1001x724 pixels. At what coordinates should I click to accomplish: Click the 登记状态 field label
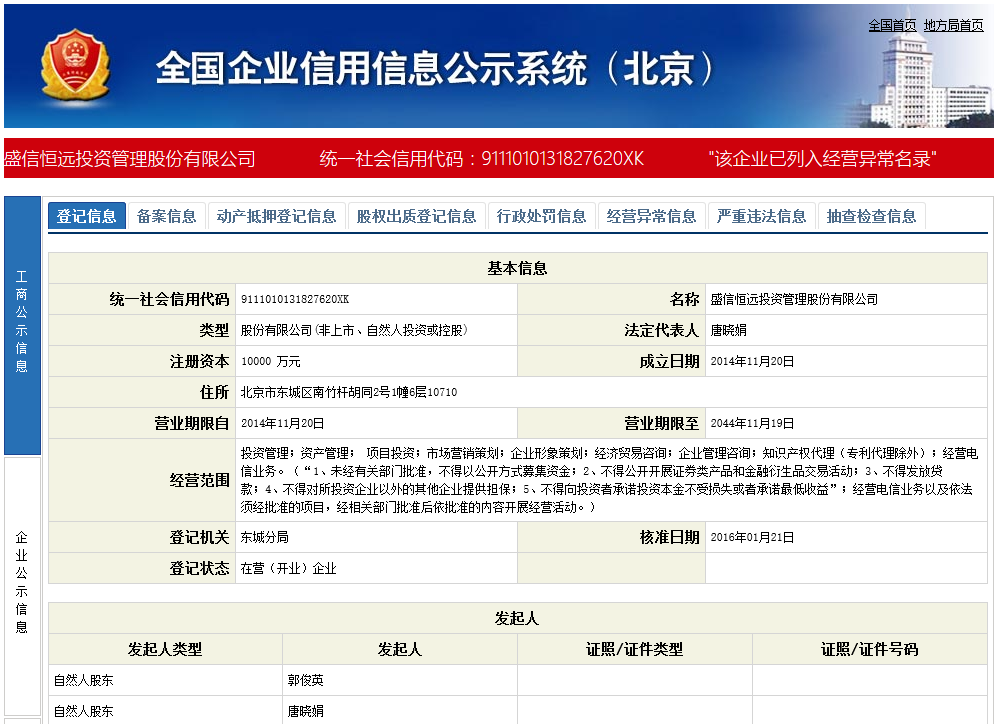click(x=199, y=568)
